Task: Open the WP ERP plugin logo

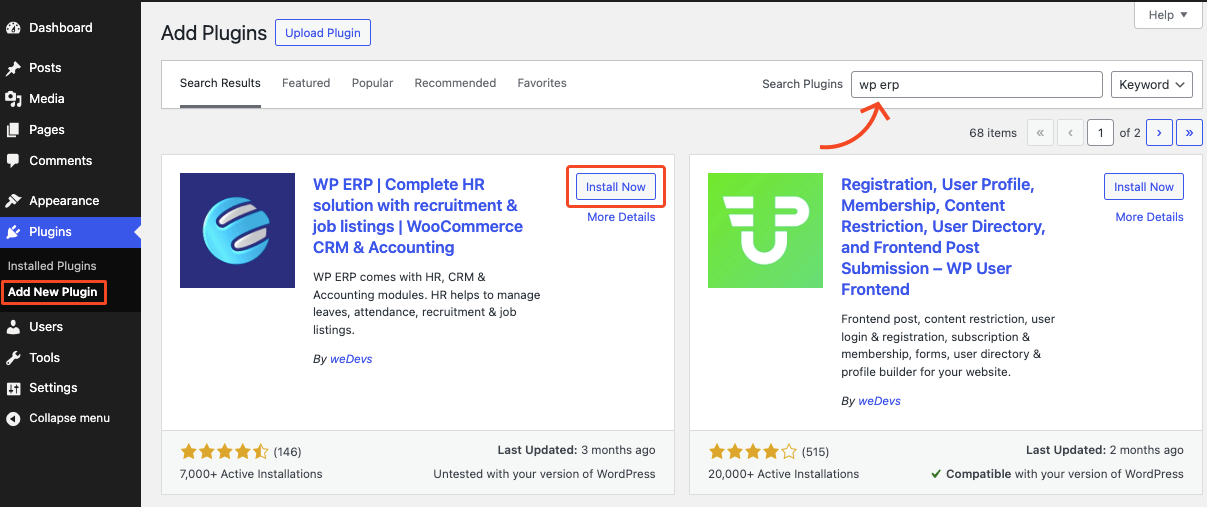Action: pyautogui.click(x=237, y=230)
